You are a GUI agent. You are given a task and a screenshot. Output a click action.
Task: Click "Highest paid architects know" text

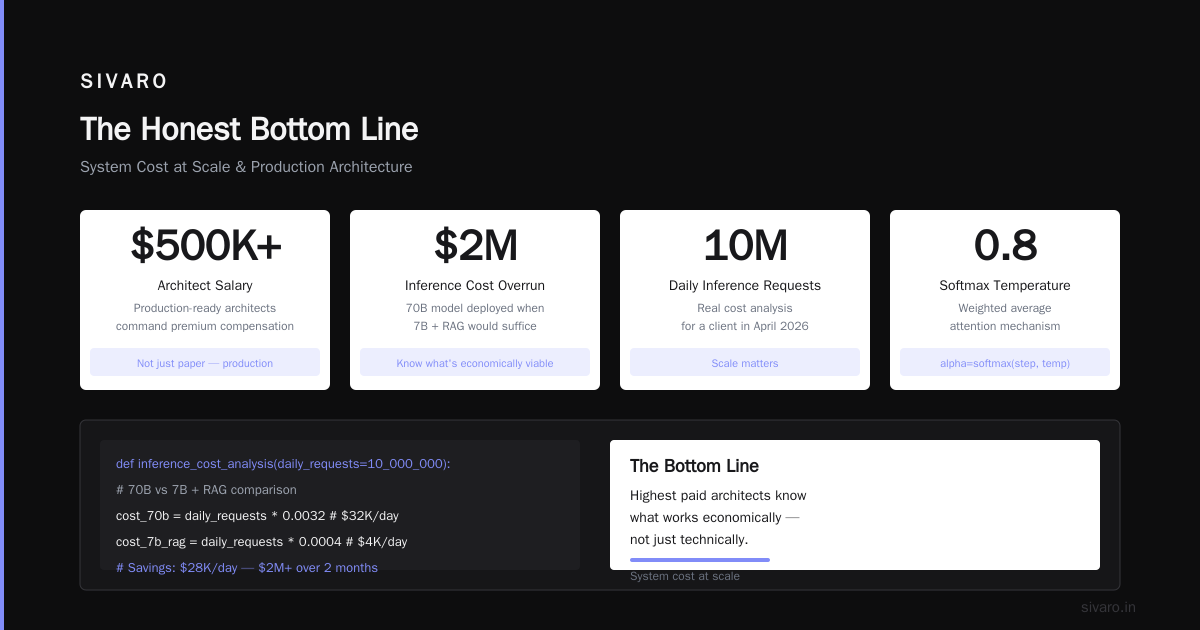(x=718, y=496)
